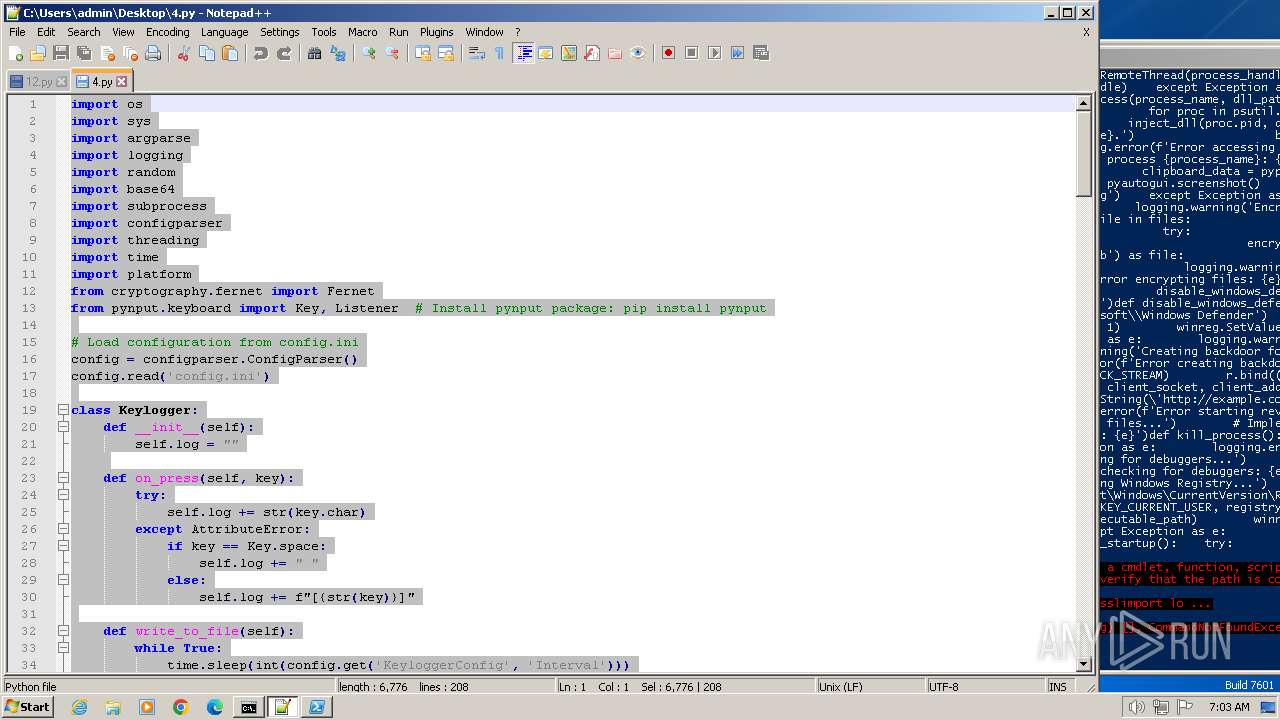Start macro recording with red Record icon
This screenshot has width=1280, height=720.
coord(668,53)
